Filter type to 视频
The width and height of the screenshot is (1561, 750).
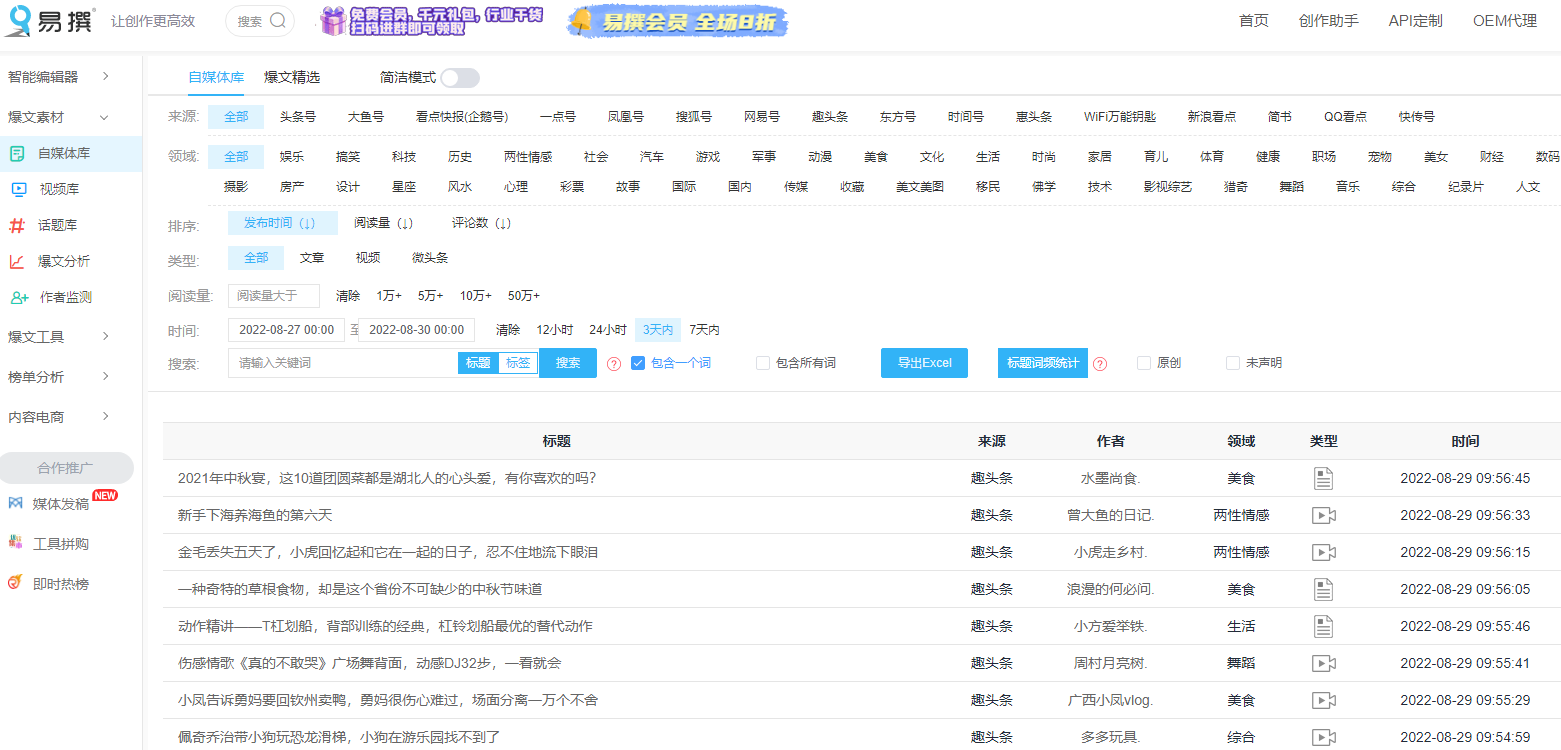[368, 258]
